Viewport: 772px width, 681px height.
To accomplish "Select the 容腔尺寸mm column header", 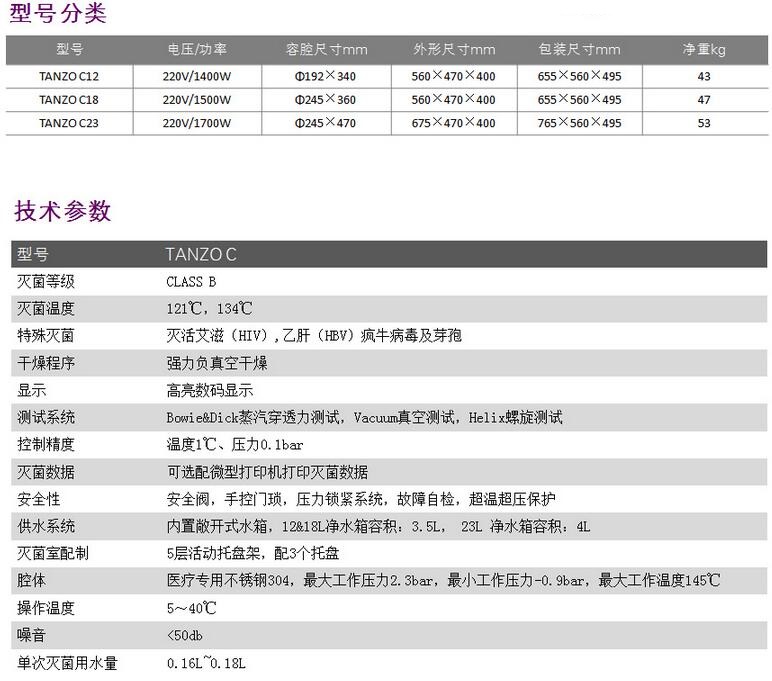I will [326, 49].
